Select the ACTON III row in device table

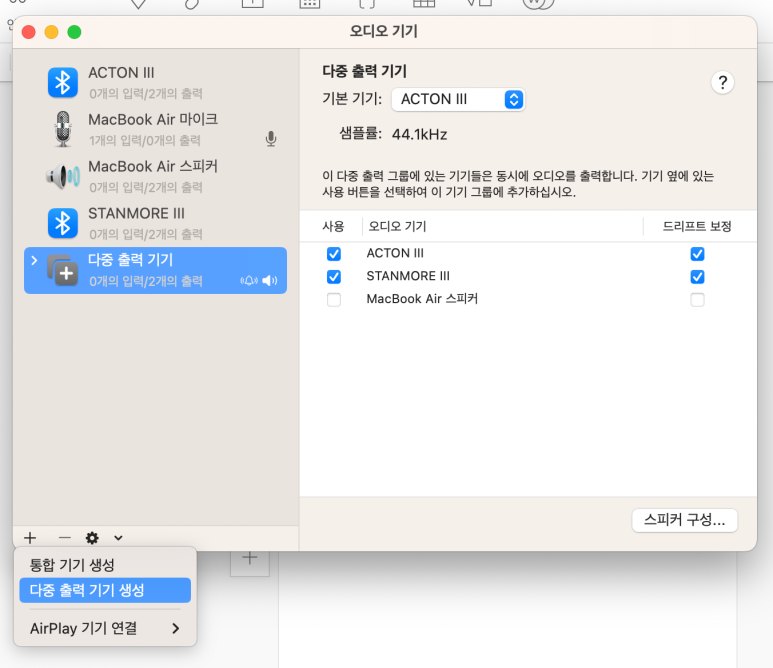(x=528, y=253)
